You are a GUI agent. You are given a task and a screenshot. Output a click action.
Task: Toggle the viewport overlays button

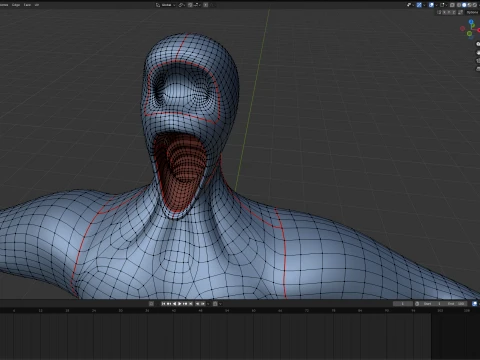(x=431, y=5)
